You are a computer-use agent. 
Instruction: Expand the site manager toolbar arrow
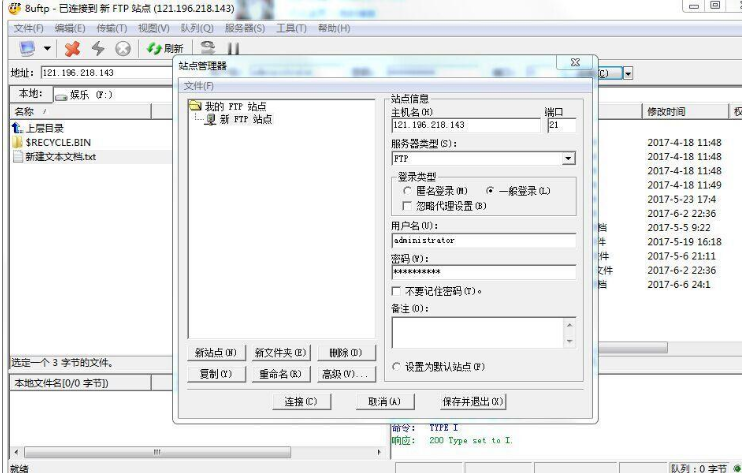tap(47, 48)
